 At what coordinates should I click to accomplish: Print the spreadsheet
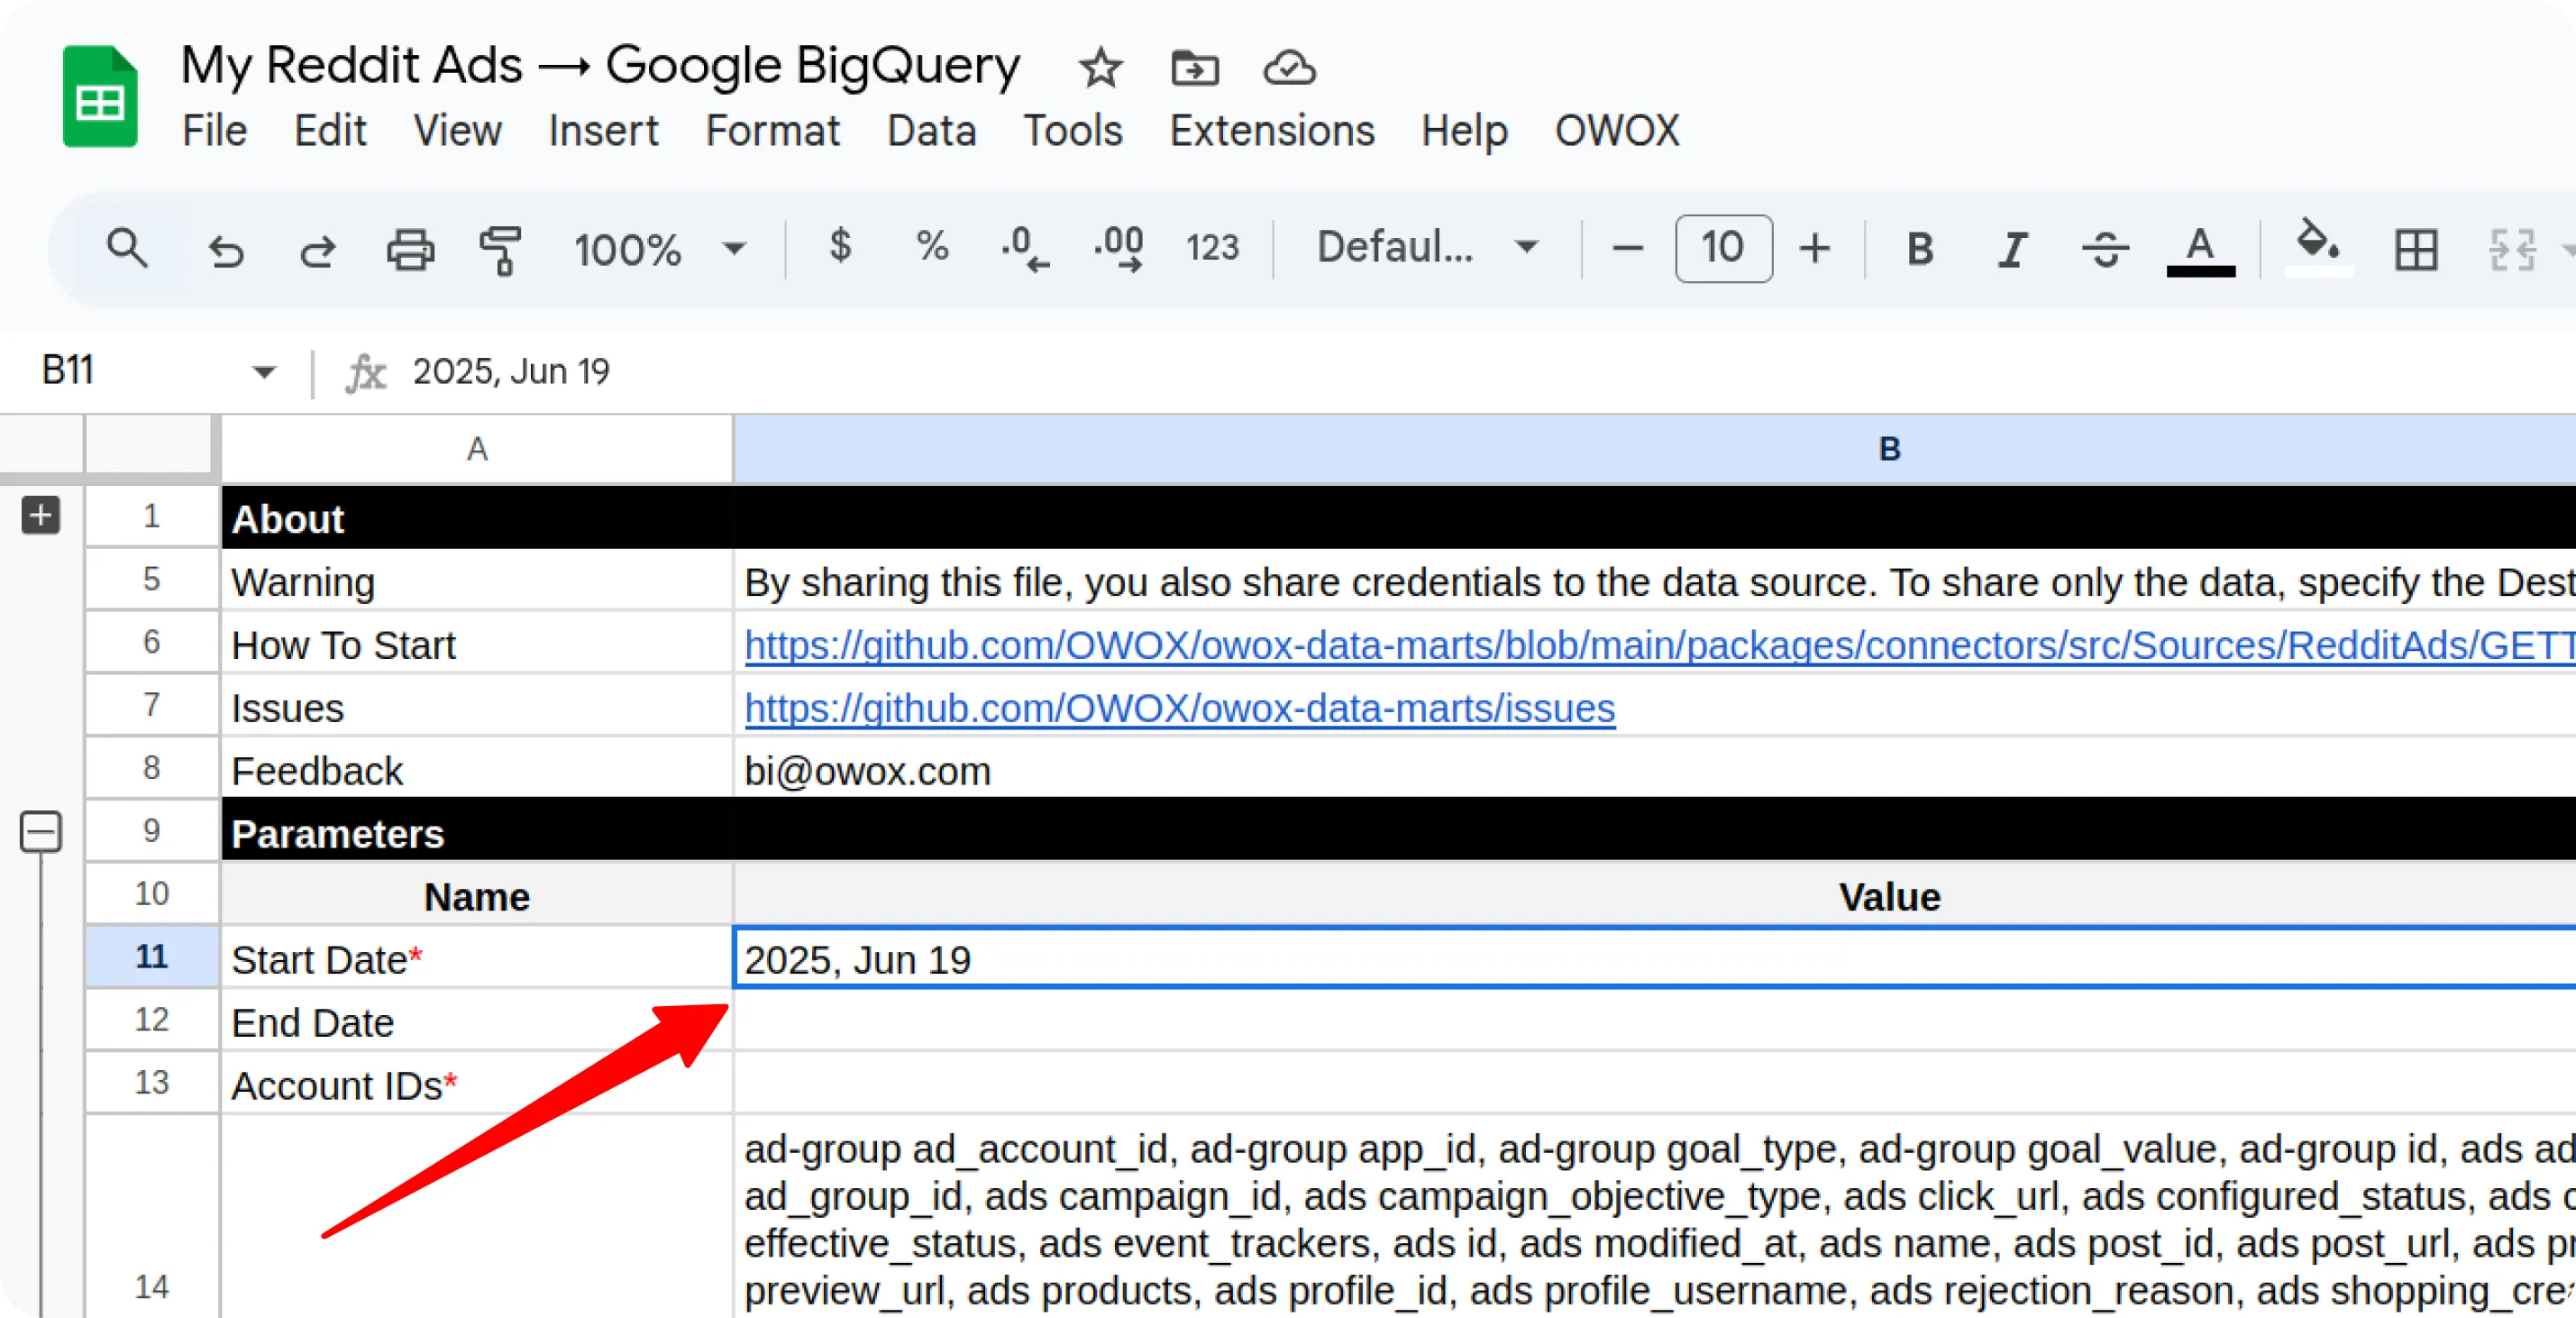pos(410,249)
